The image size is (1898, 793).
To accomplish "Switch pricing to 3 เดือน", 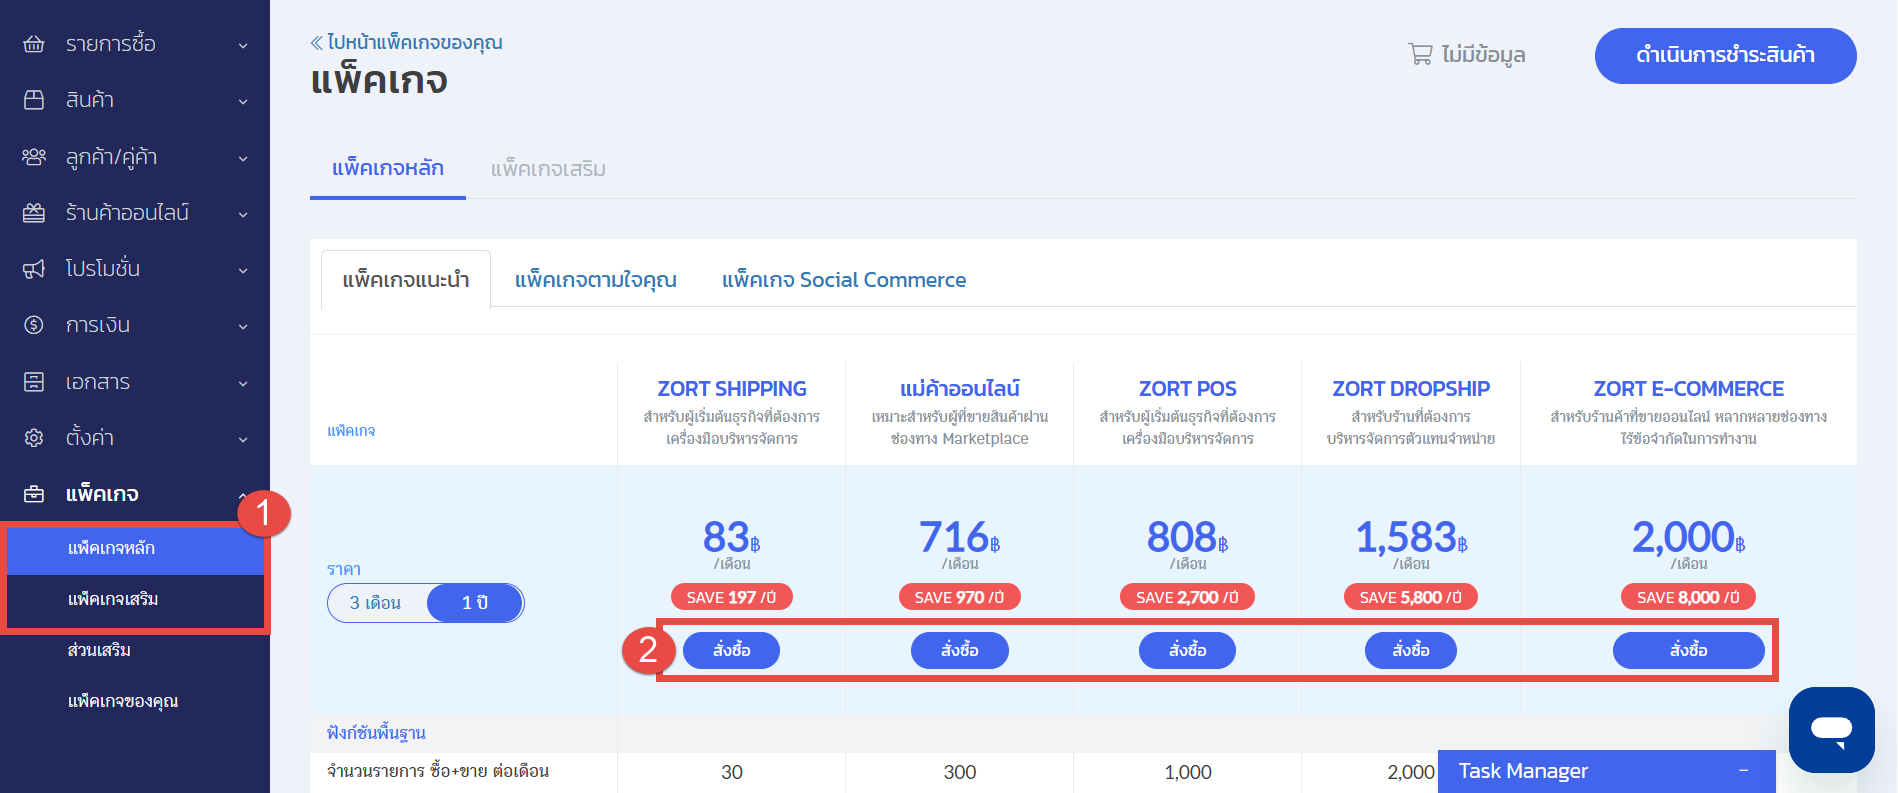I will pyautogui.click(x=376, y=603).
